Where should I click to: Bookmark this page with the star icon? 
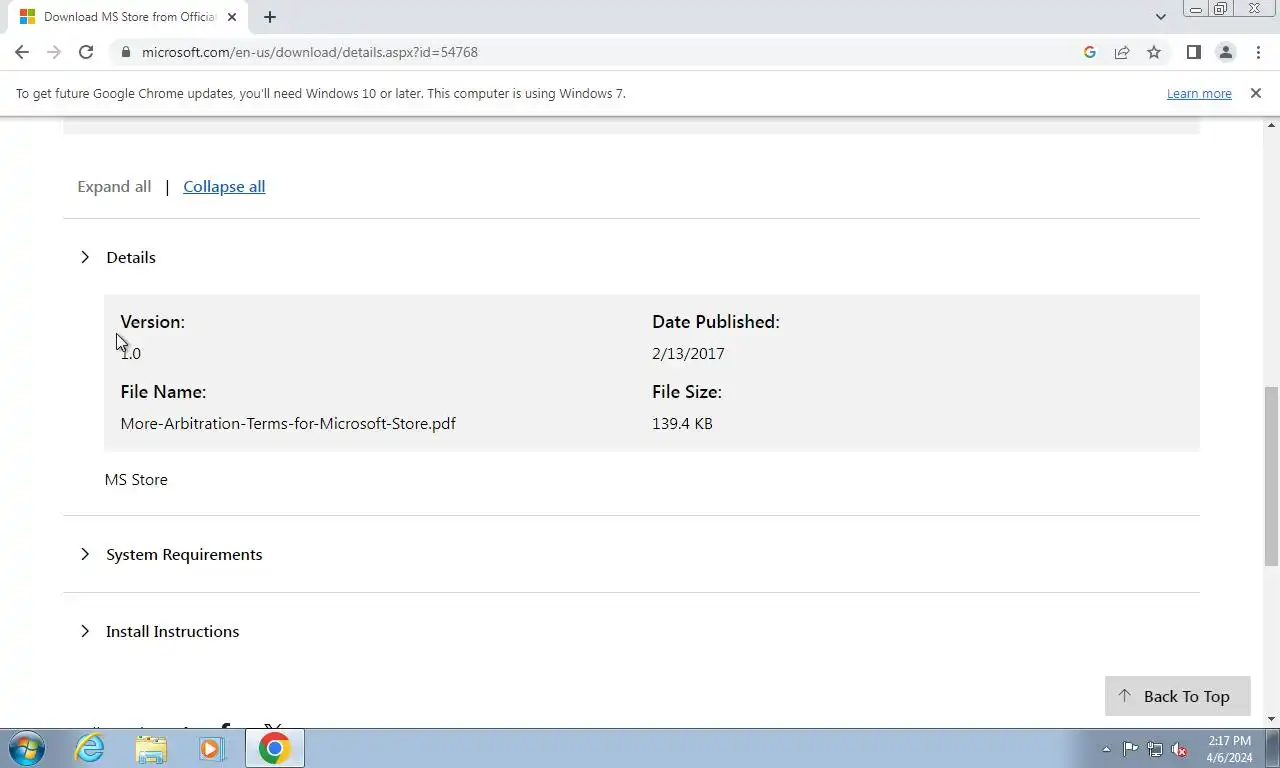click(1154, 52)
